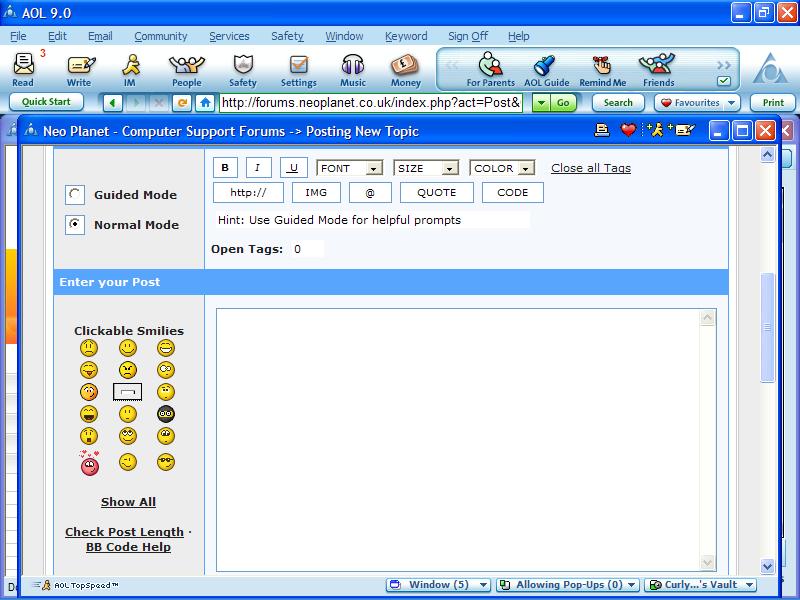Insert the angry smiley
800x600 pixels.
point(128,370)
